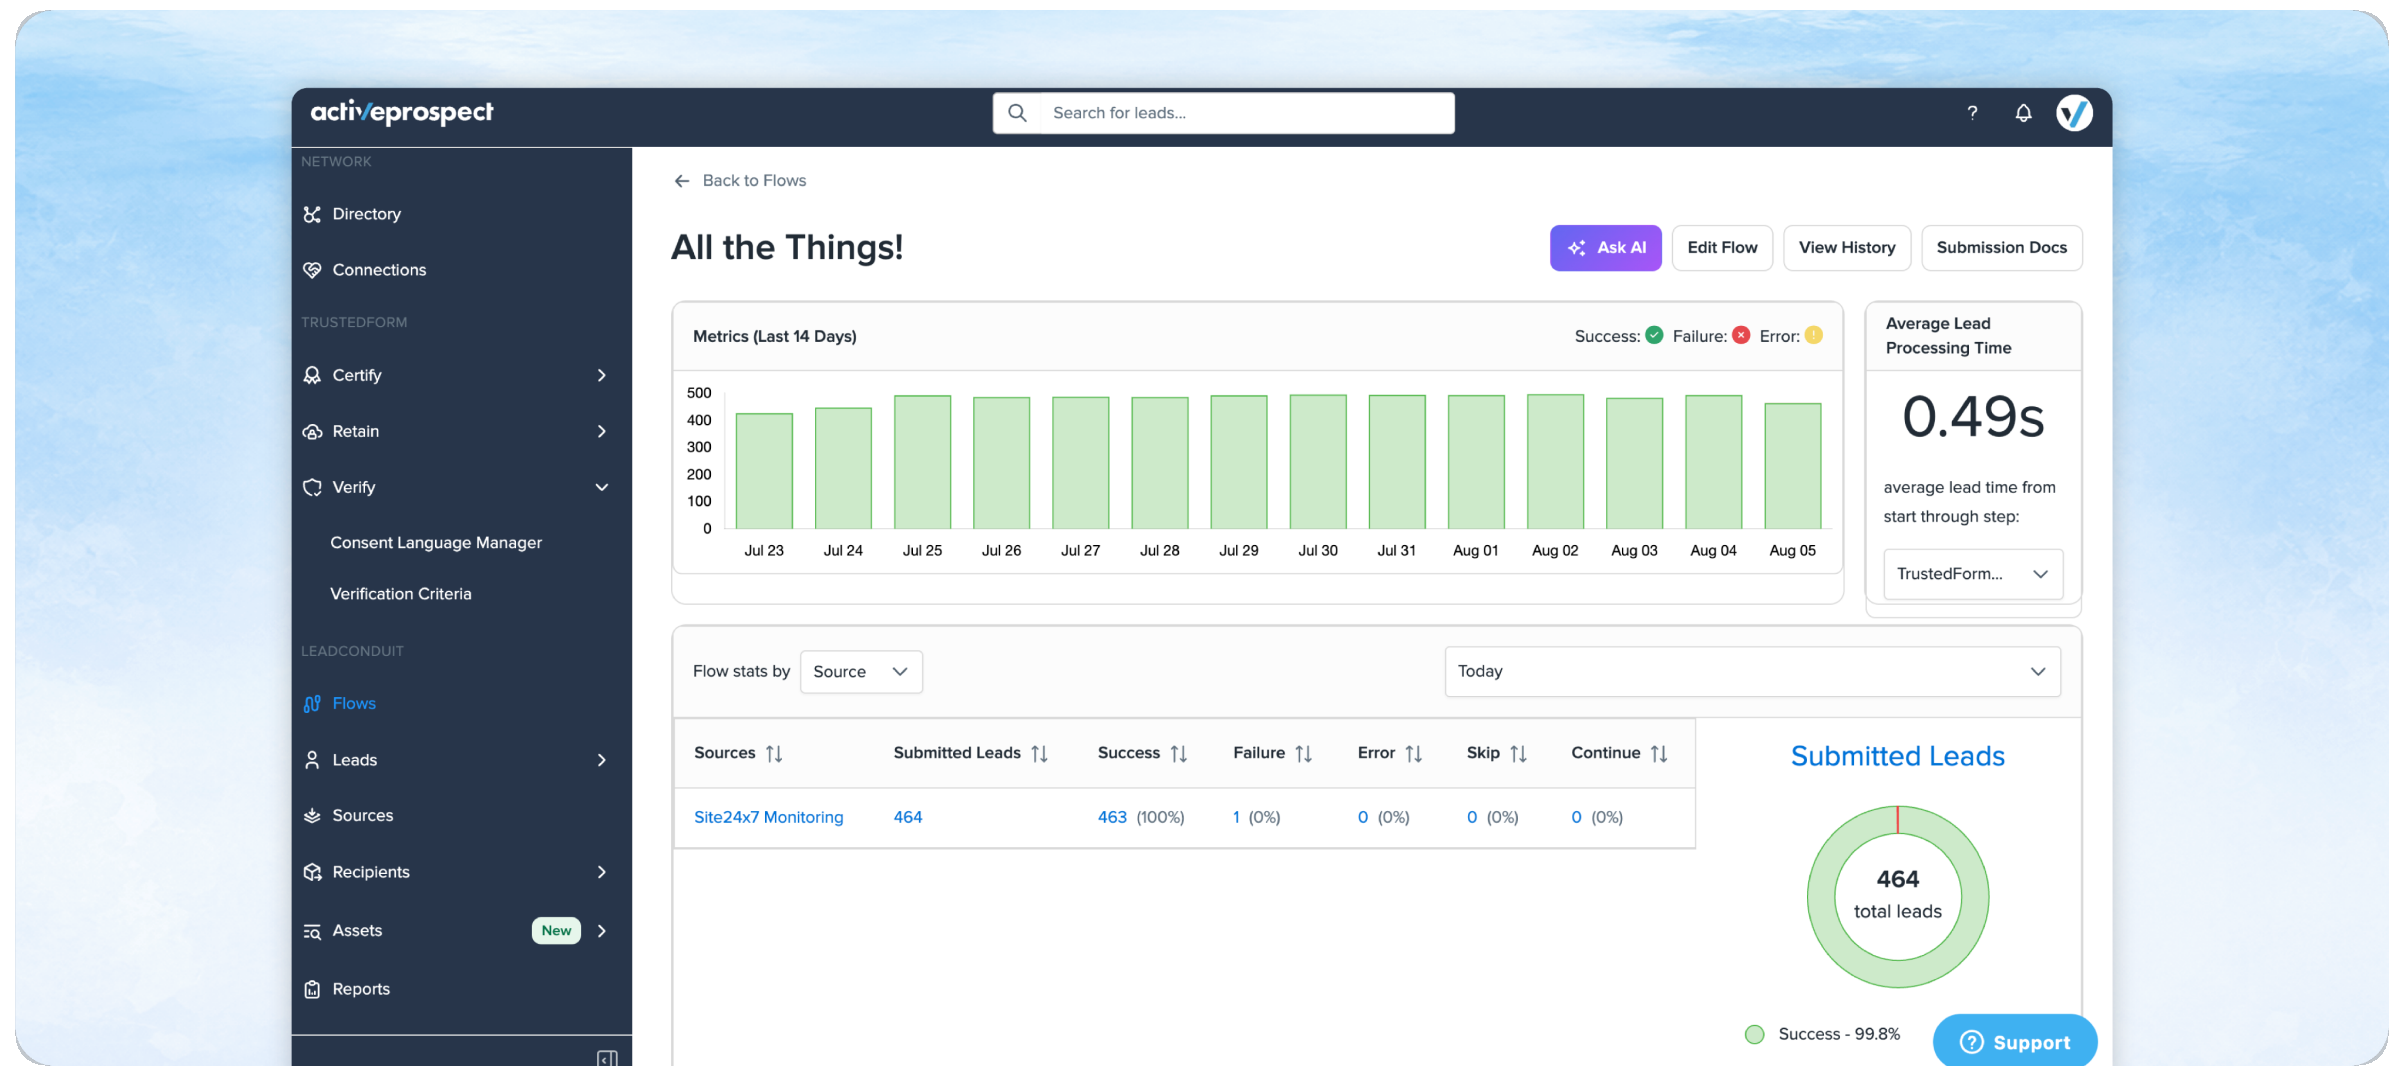Open the user avatar menu

coord(2074,113)
